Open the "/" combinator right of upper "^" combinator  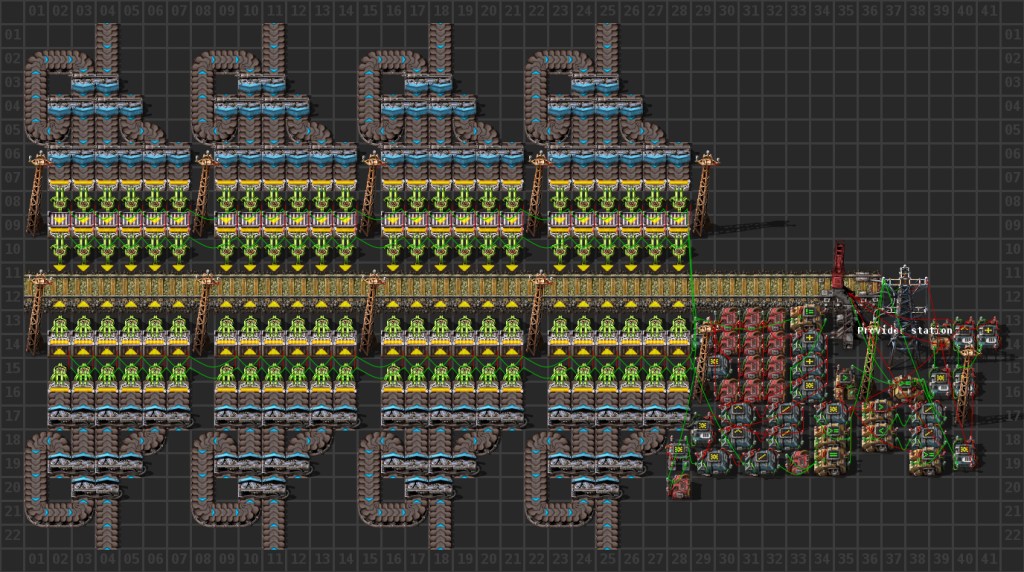point(785,412)
